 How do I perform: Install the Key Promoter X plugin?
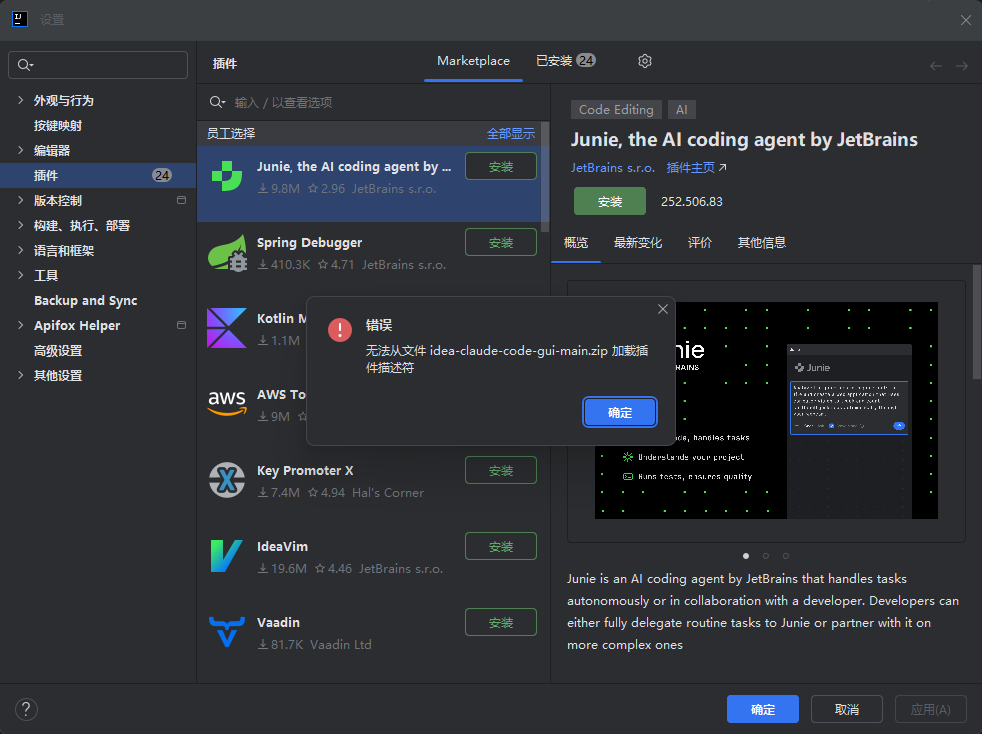point(500,470)
